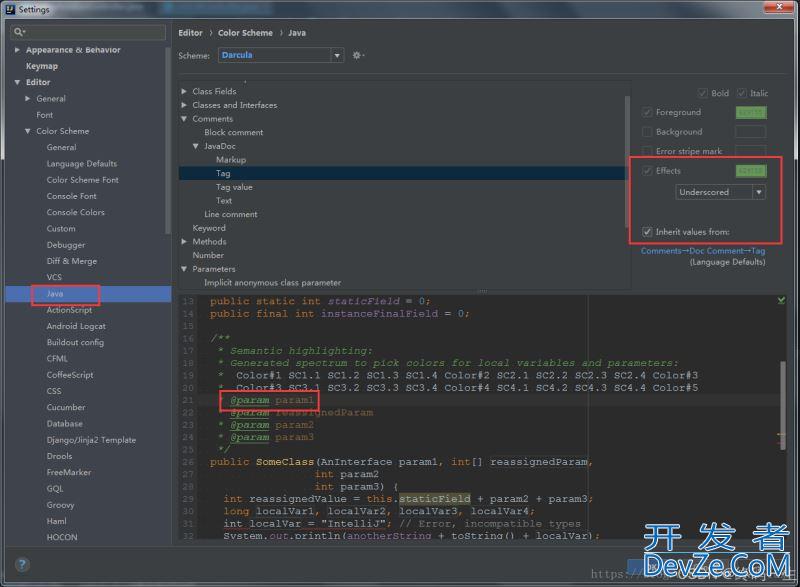
Task: Select the Text attribute under JavaDoc
Action: tap(224, 201)
